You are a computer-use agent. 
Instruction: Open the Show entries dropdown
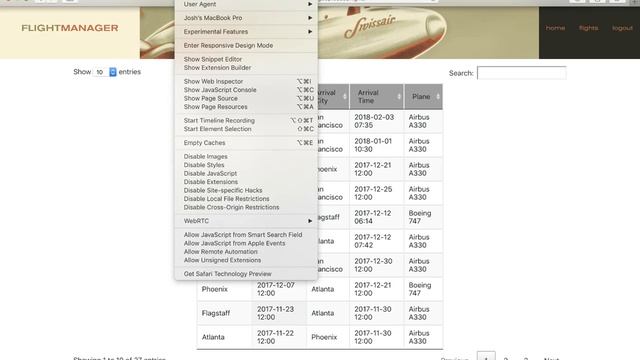(x=105, y=72)
